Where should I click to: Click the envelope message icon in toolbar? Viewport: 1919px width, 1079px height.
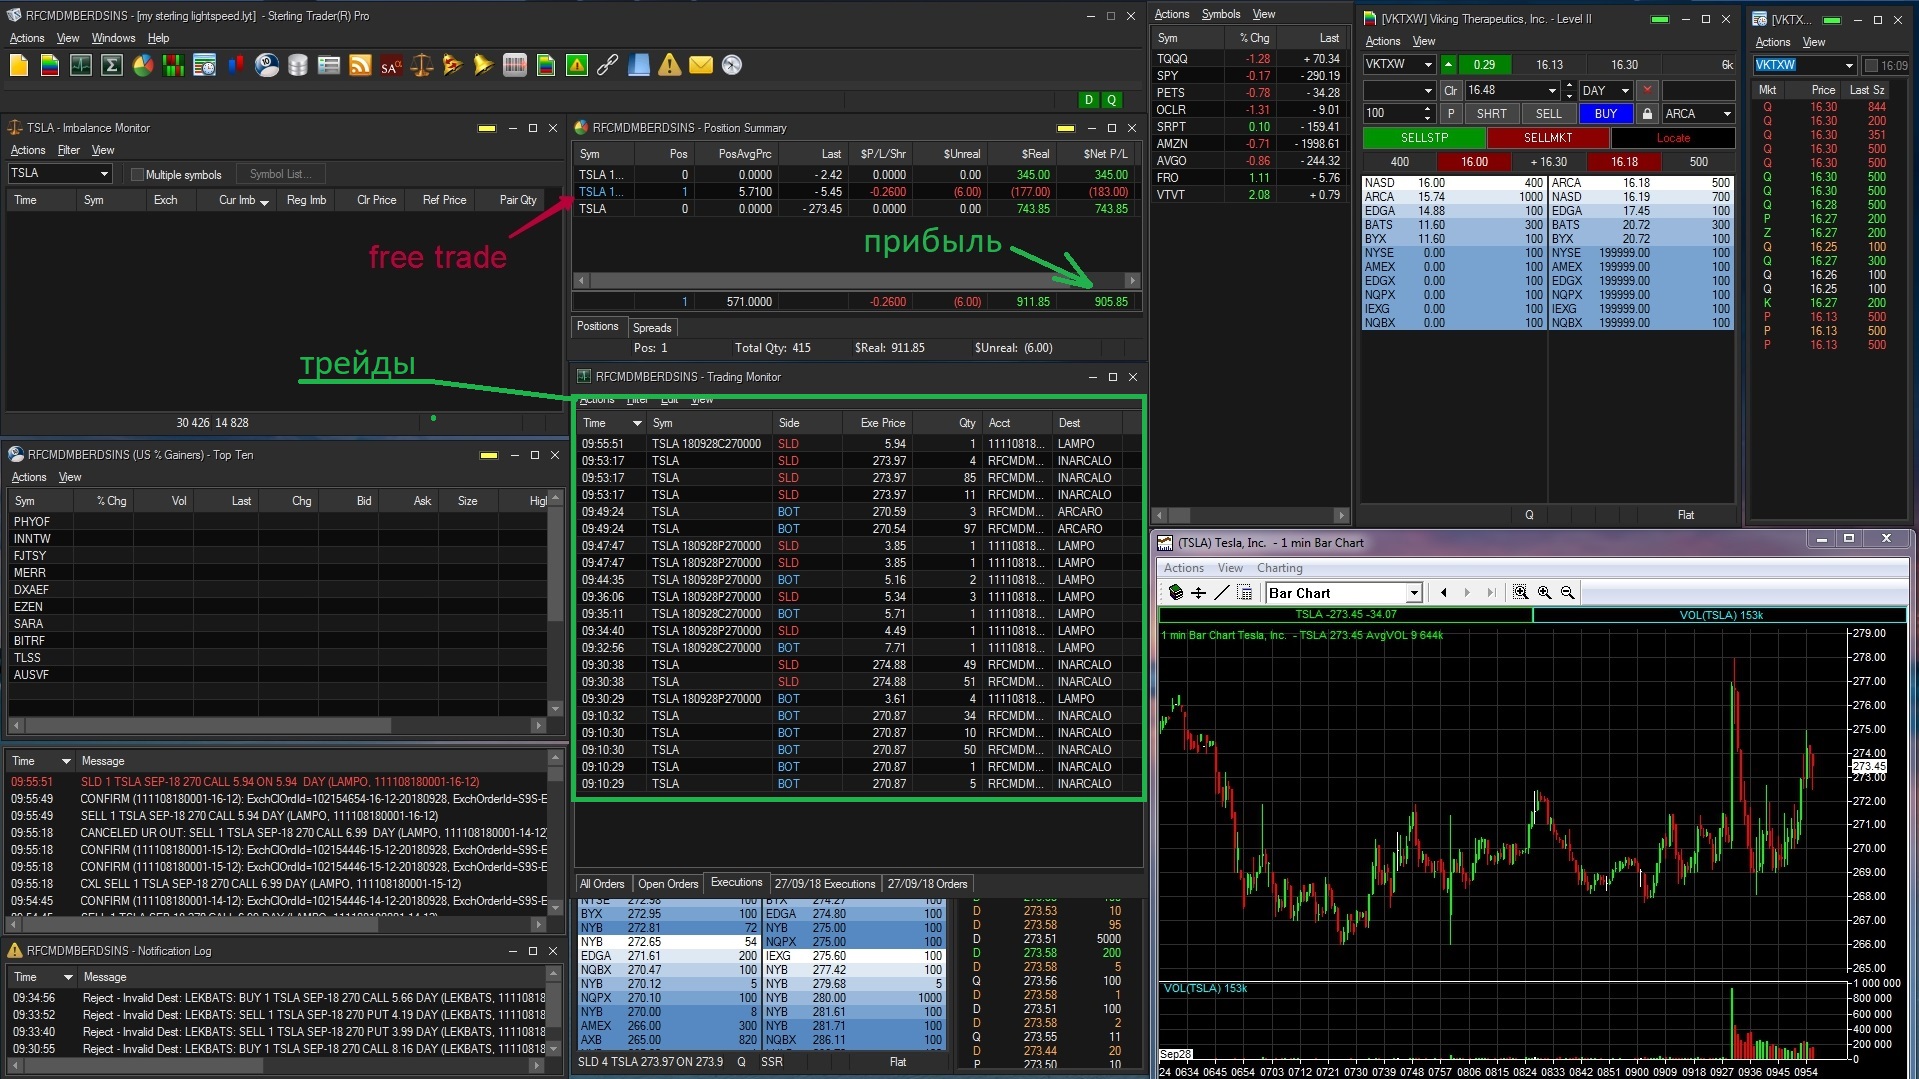701,66
